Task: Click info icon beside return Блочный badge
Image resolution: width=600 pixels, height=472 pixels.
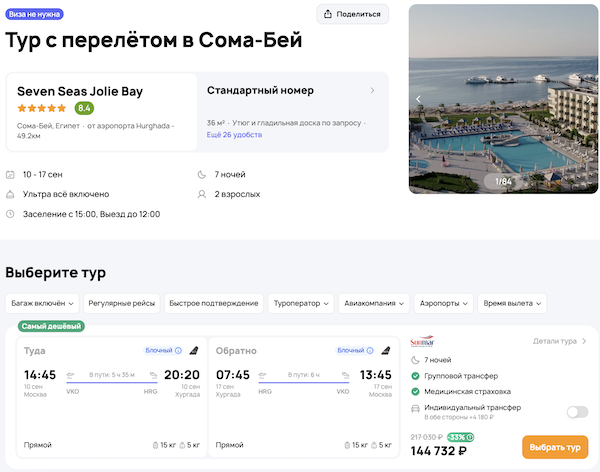Action: click(x=370, y=351)
